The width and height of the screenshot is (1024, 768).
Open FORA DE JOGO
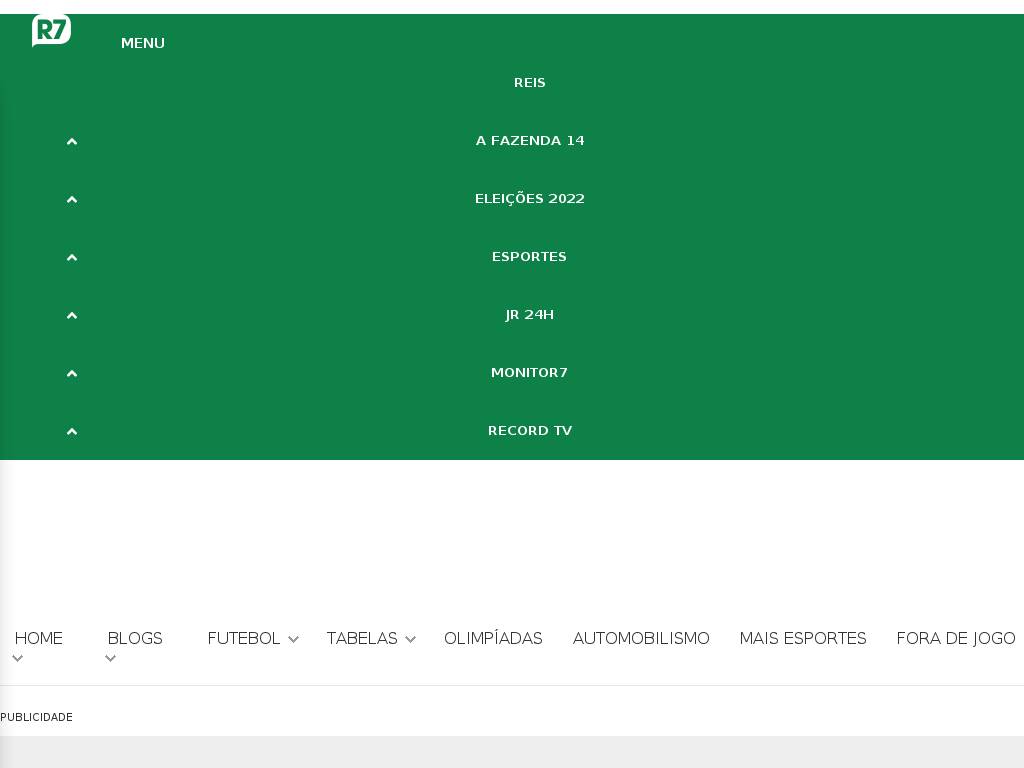click(x=955, y=638)
